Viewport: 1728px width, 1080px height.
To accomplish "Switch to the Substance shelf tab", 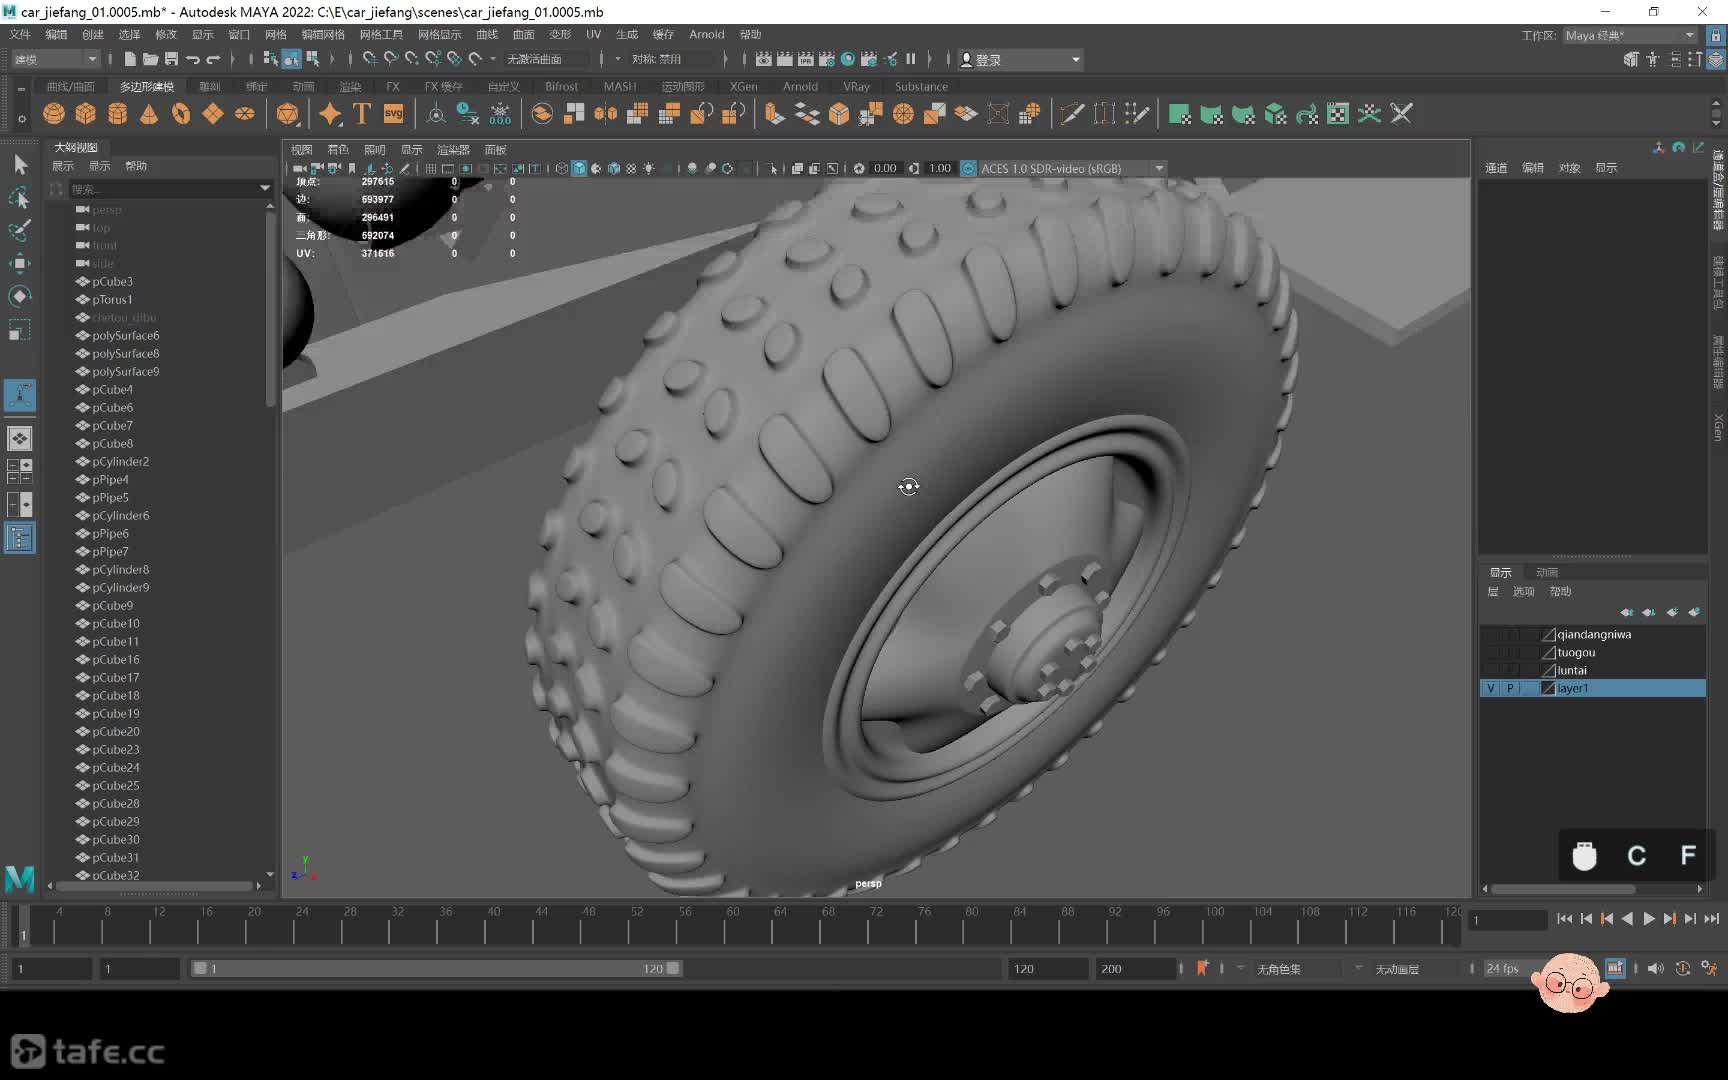I will 921,87.
